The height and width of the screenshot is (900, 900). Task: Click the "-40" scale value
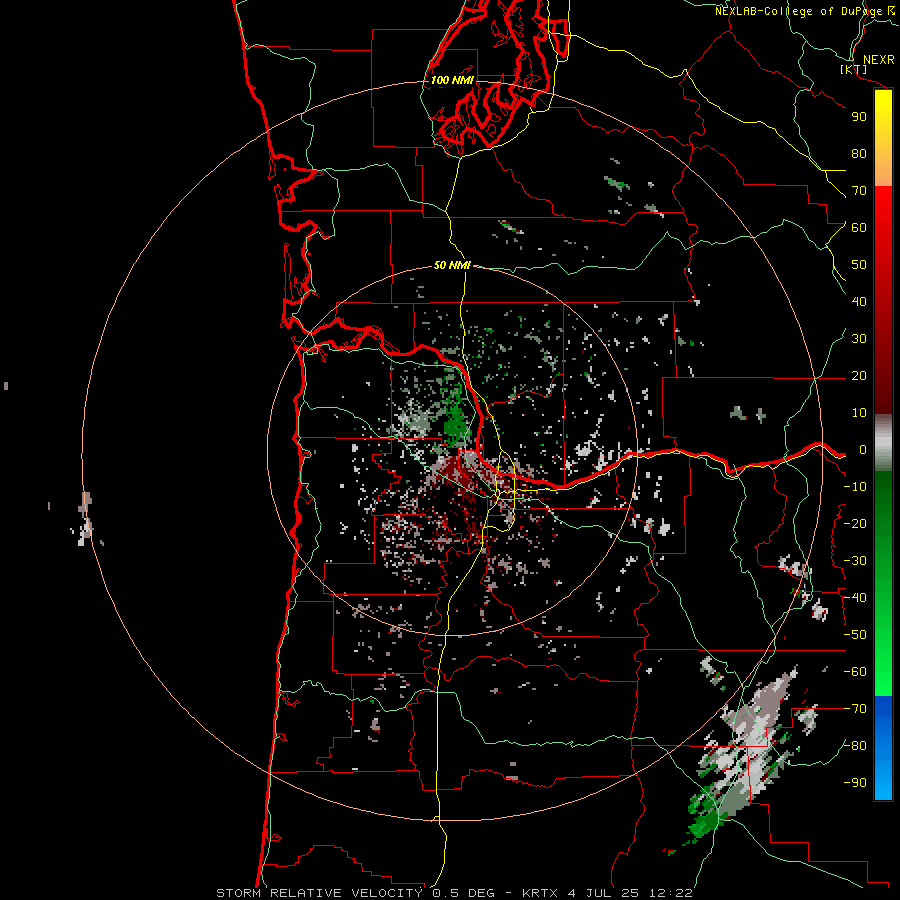(855, 598)
